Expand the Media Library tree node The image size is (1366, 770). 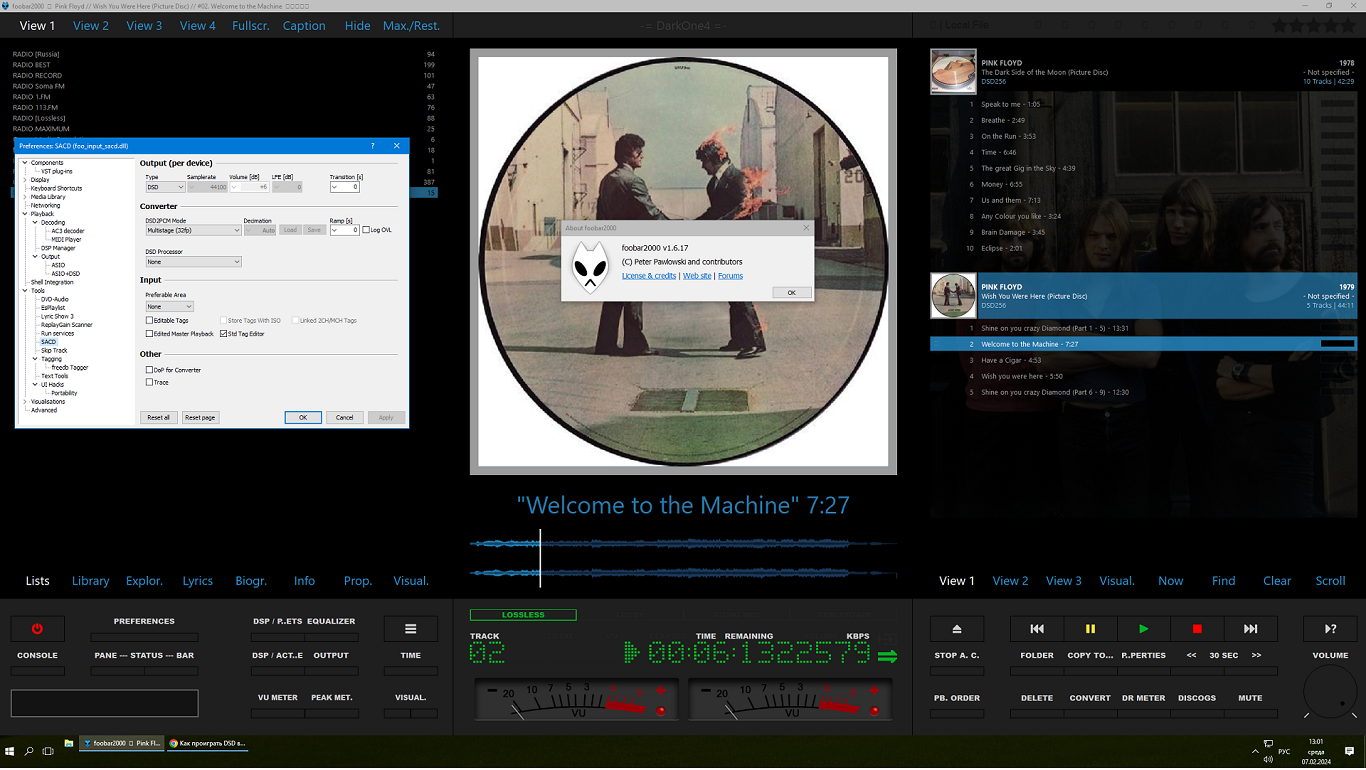(x=25, y=197)
